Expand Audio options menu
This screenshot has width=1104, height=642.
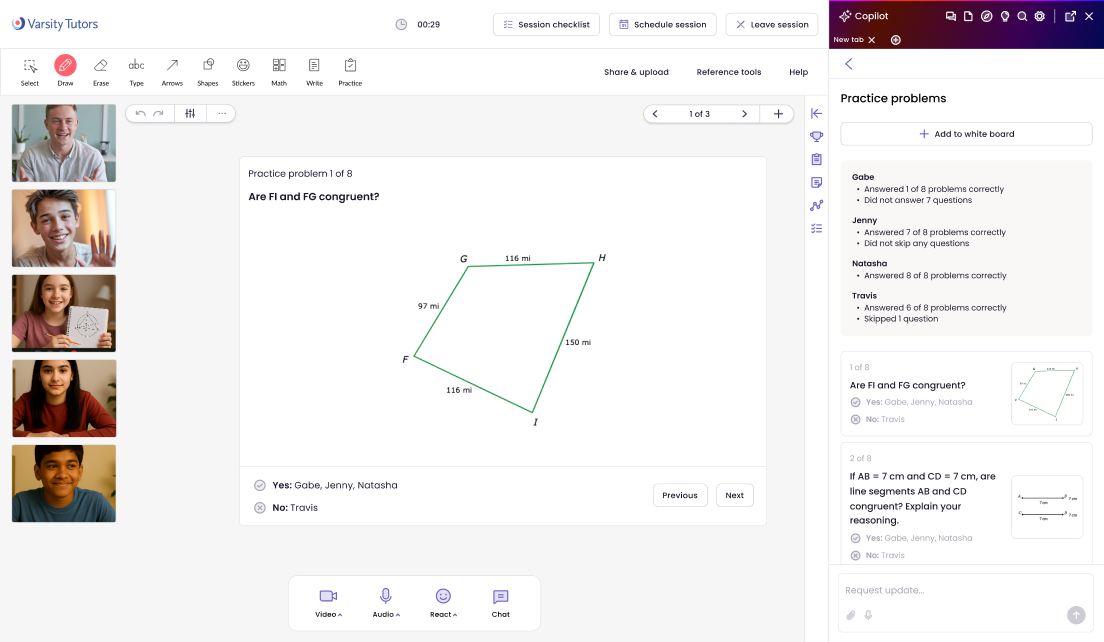(385, 602)
